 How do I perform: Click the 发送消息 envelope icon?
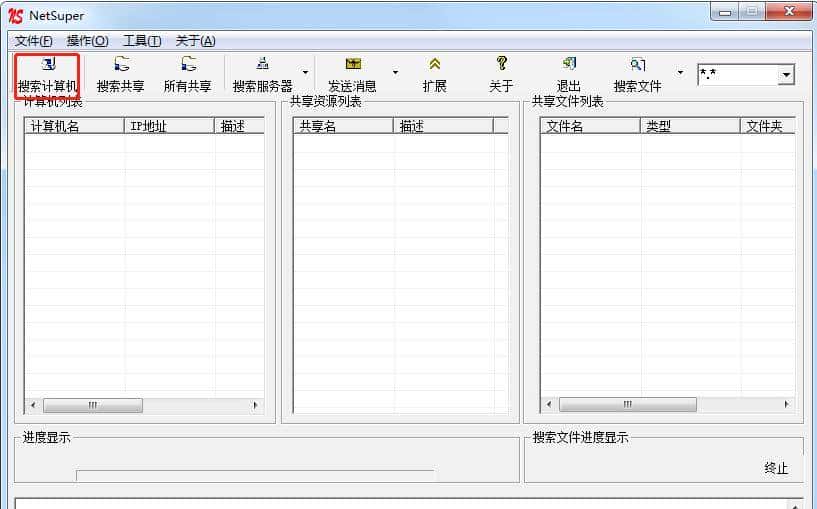353,64
